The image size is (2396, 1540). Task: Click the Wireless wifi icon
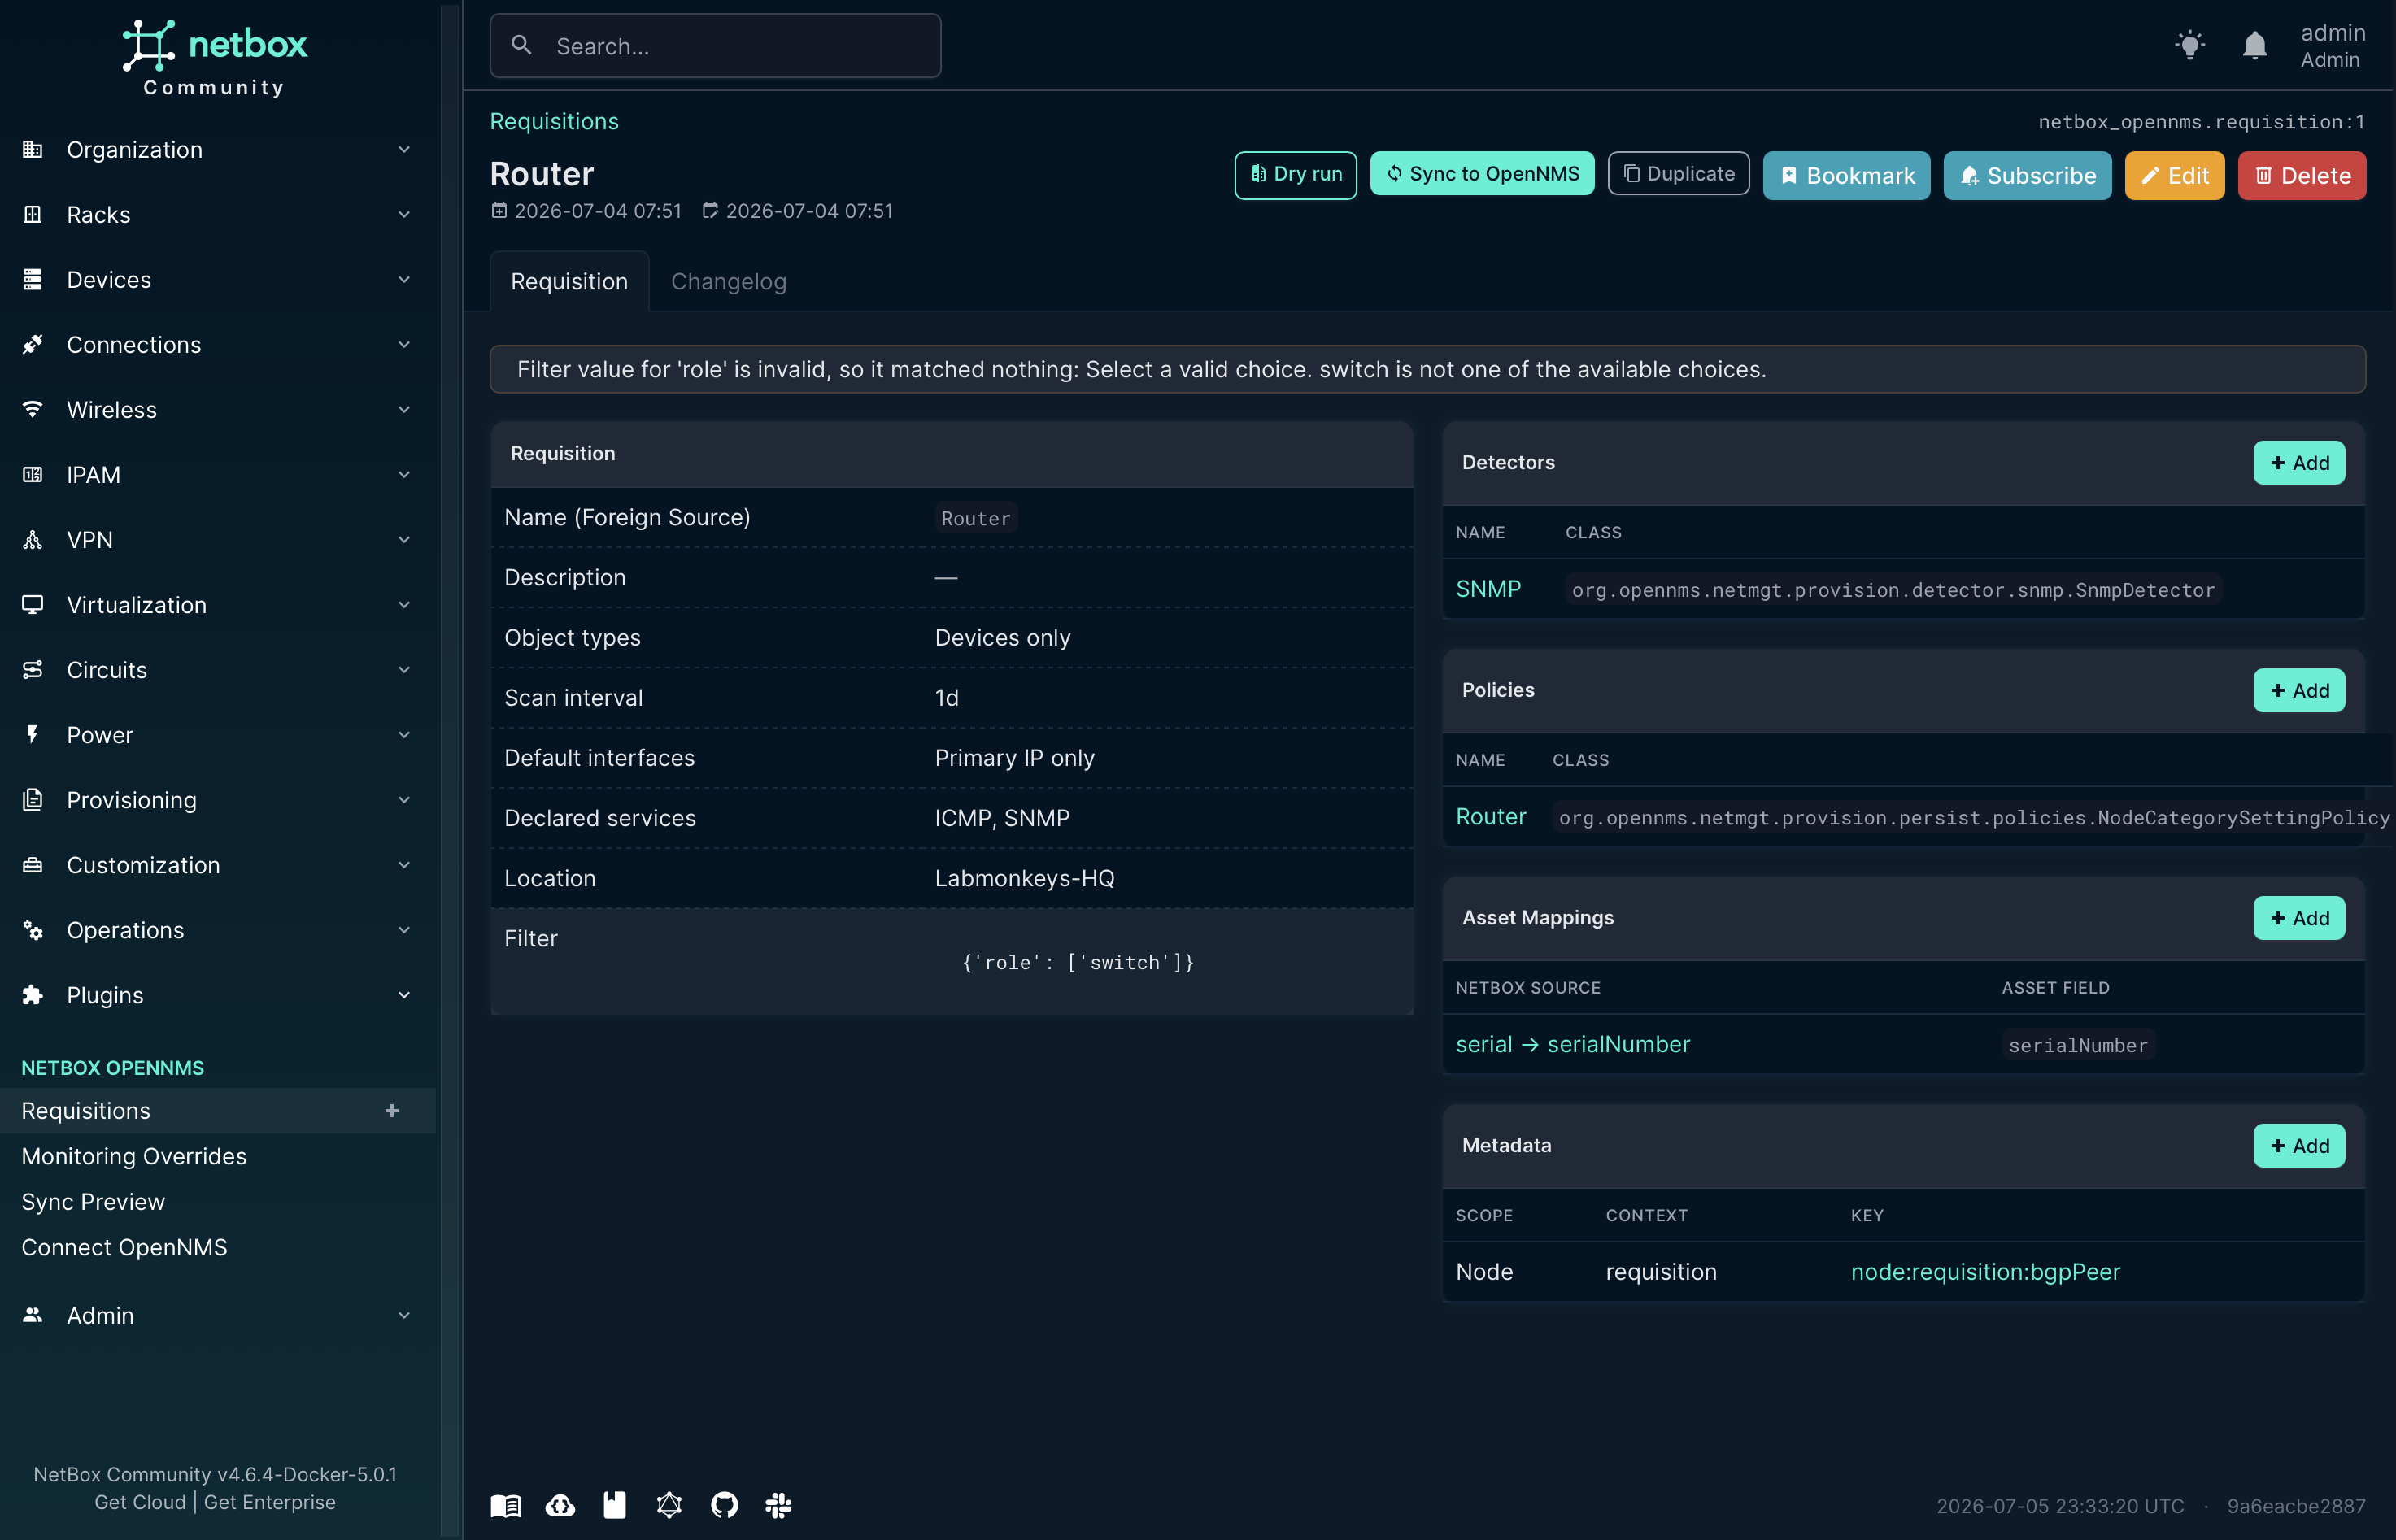tap(33, 409)
